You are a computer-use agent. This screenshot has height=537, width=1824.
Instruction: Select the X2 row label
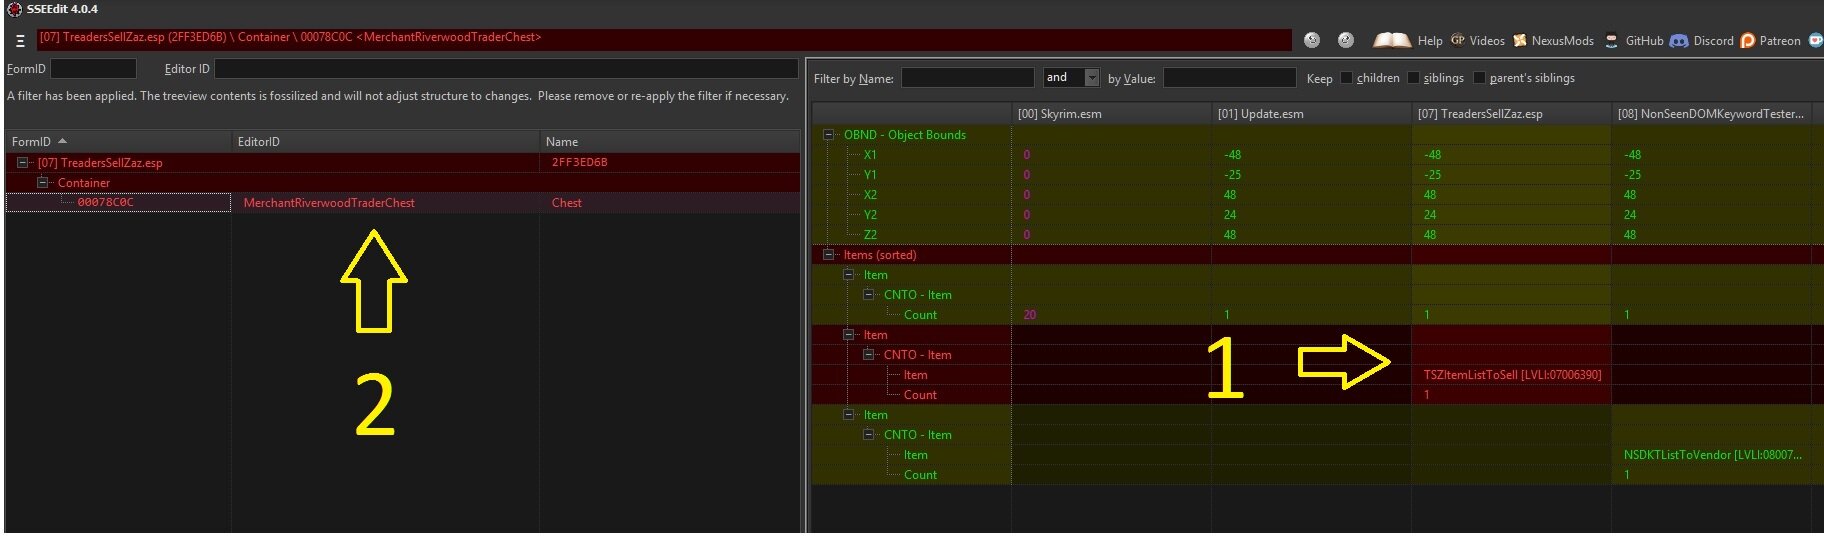click(870, 194)
